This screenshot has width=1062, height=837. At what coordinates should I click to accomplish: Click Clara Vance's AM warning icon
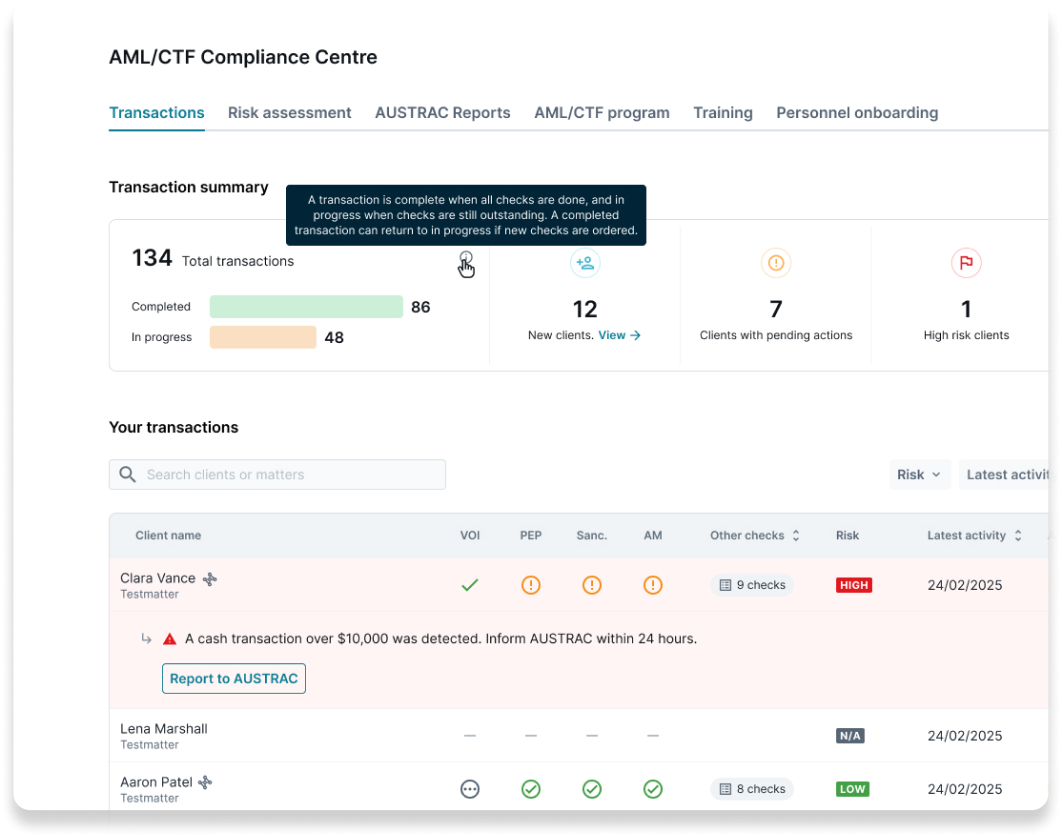pyautogui.click(x=653, y=585)
